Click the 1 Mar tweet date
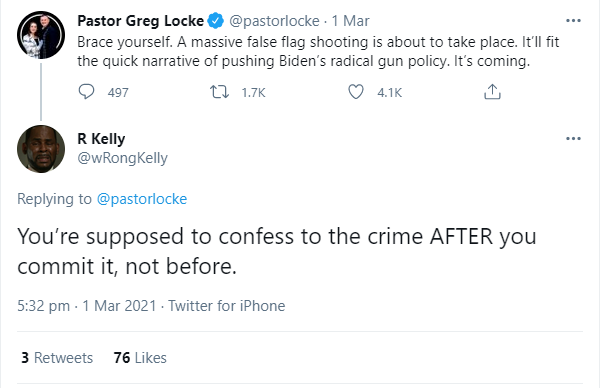The height and width of the screenshot is (389, 601). click(350, 21)
